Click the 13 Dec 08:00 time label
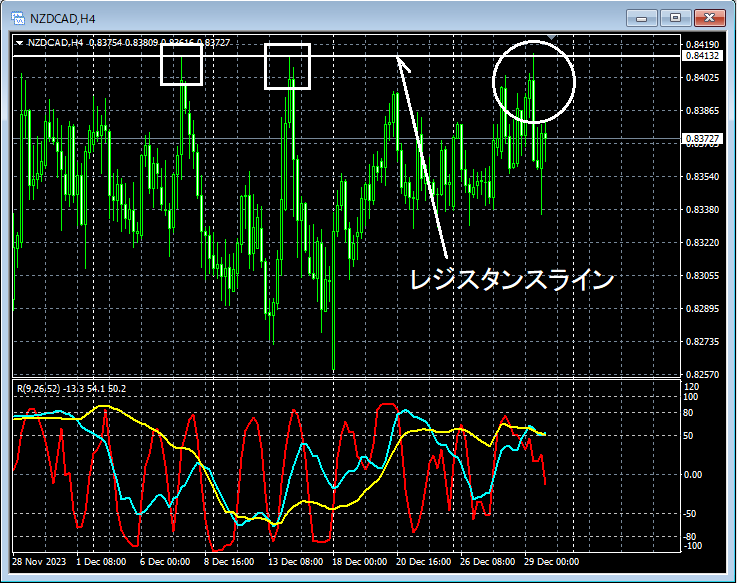The width and height of the screenshot is (738, 583). point(296,562)
